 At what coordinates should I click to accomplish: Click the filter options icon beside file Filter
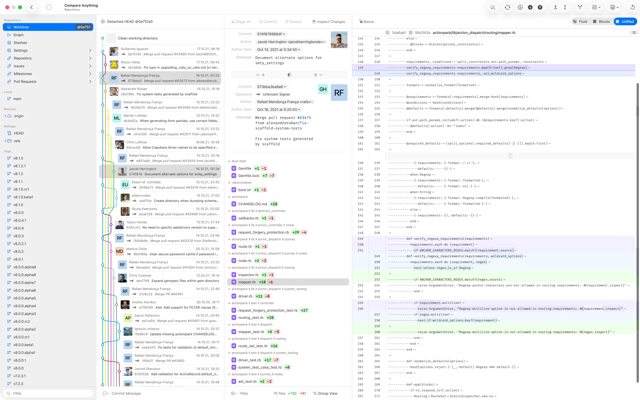pos(233,393)
